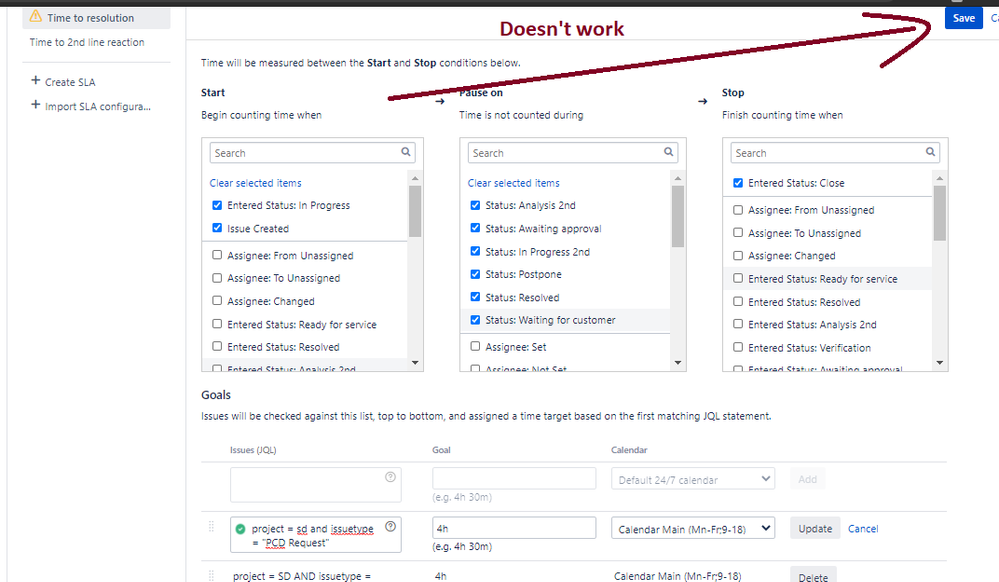Click the Cancel link next to Update
This screenshot has height=582, width=999.
pos(863,528)
